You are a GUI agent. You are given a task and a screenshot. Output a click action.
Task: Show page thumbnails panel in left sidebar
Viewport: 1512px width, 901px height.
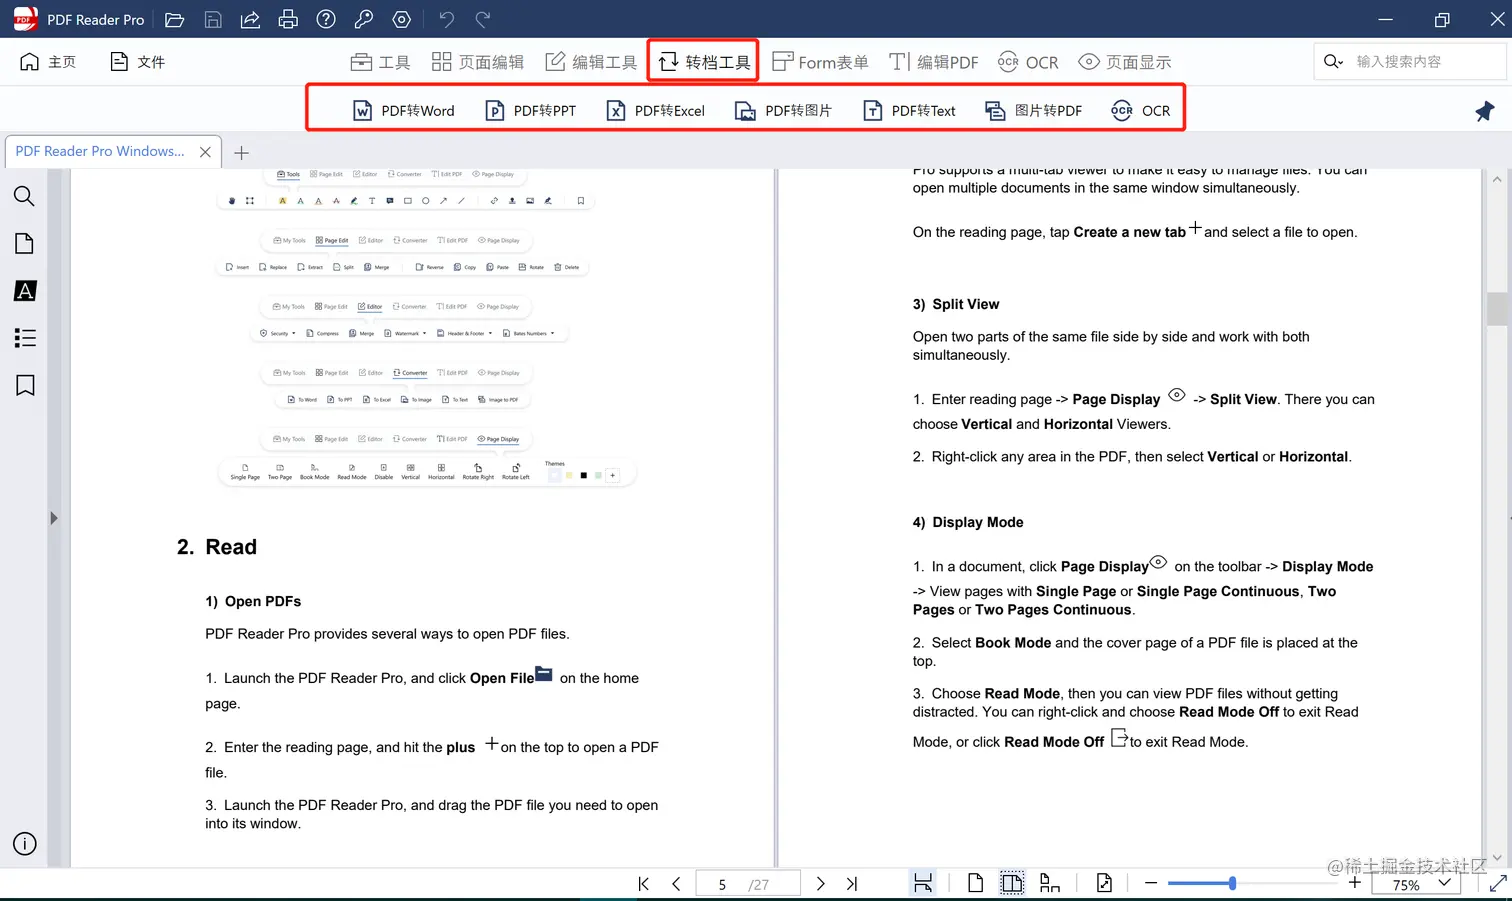(x=25, y=243)
